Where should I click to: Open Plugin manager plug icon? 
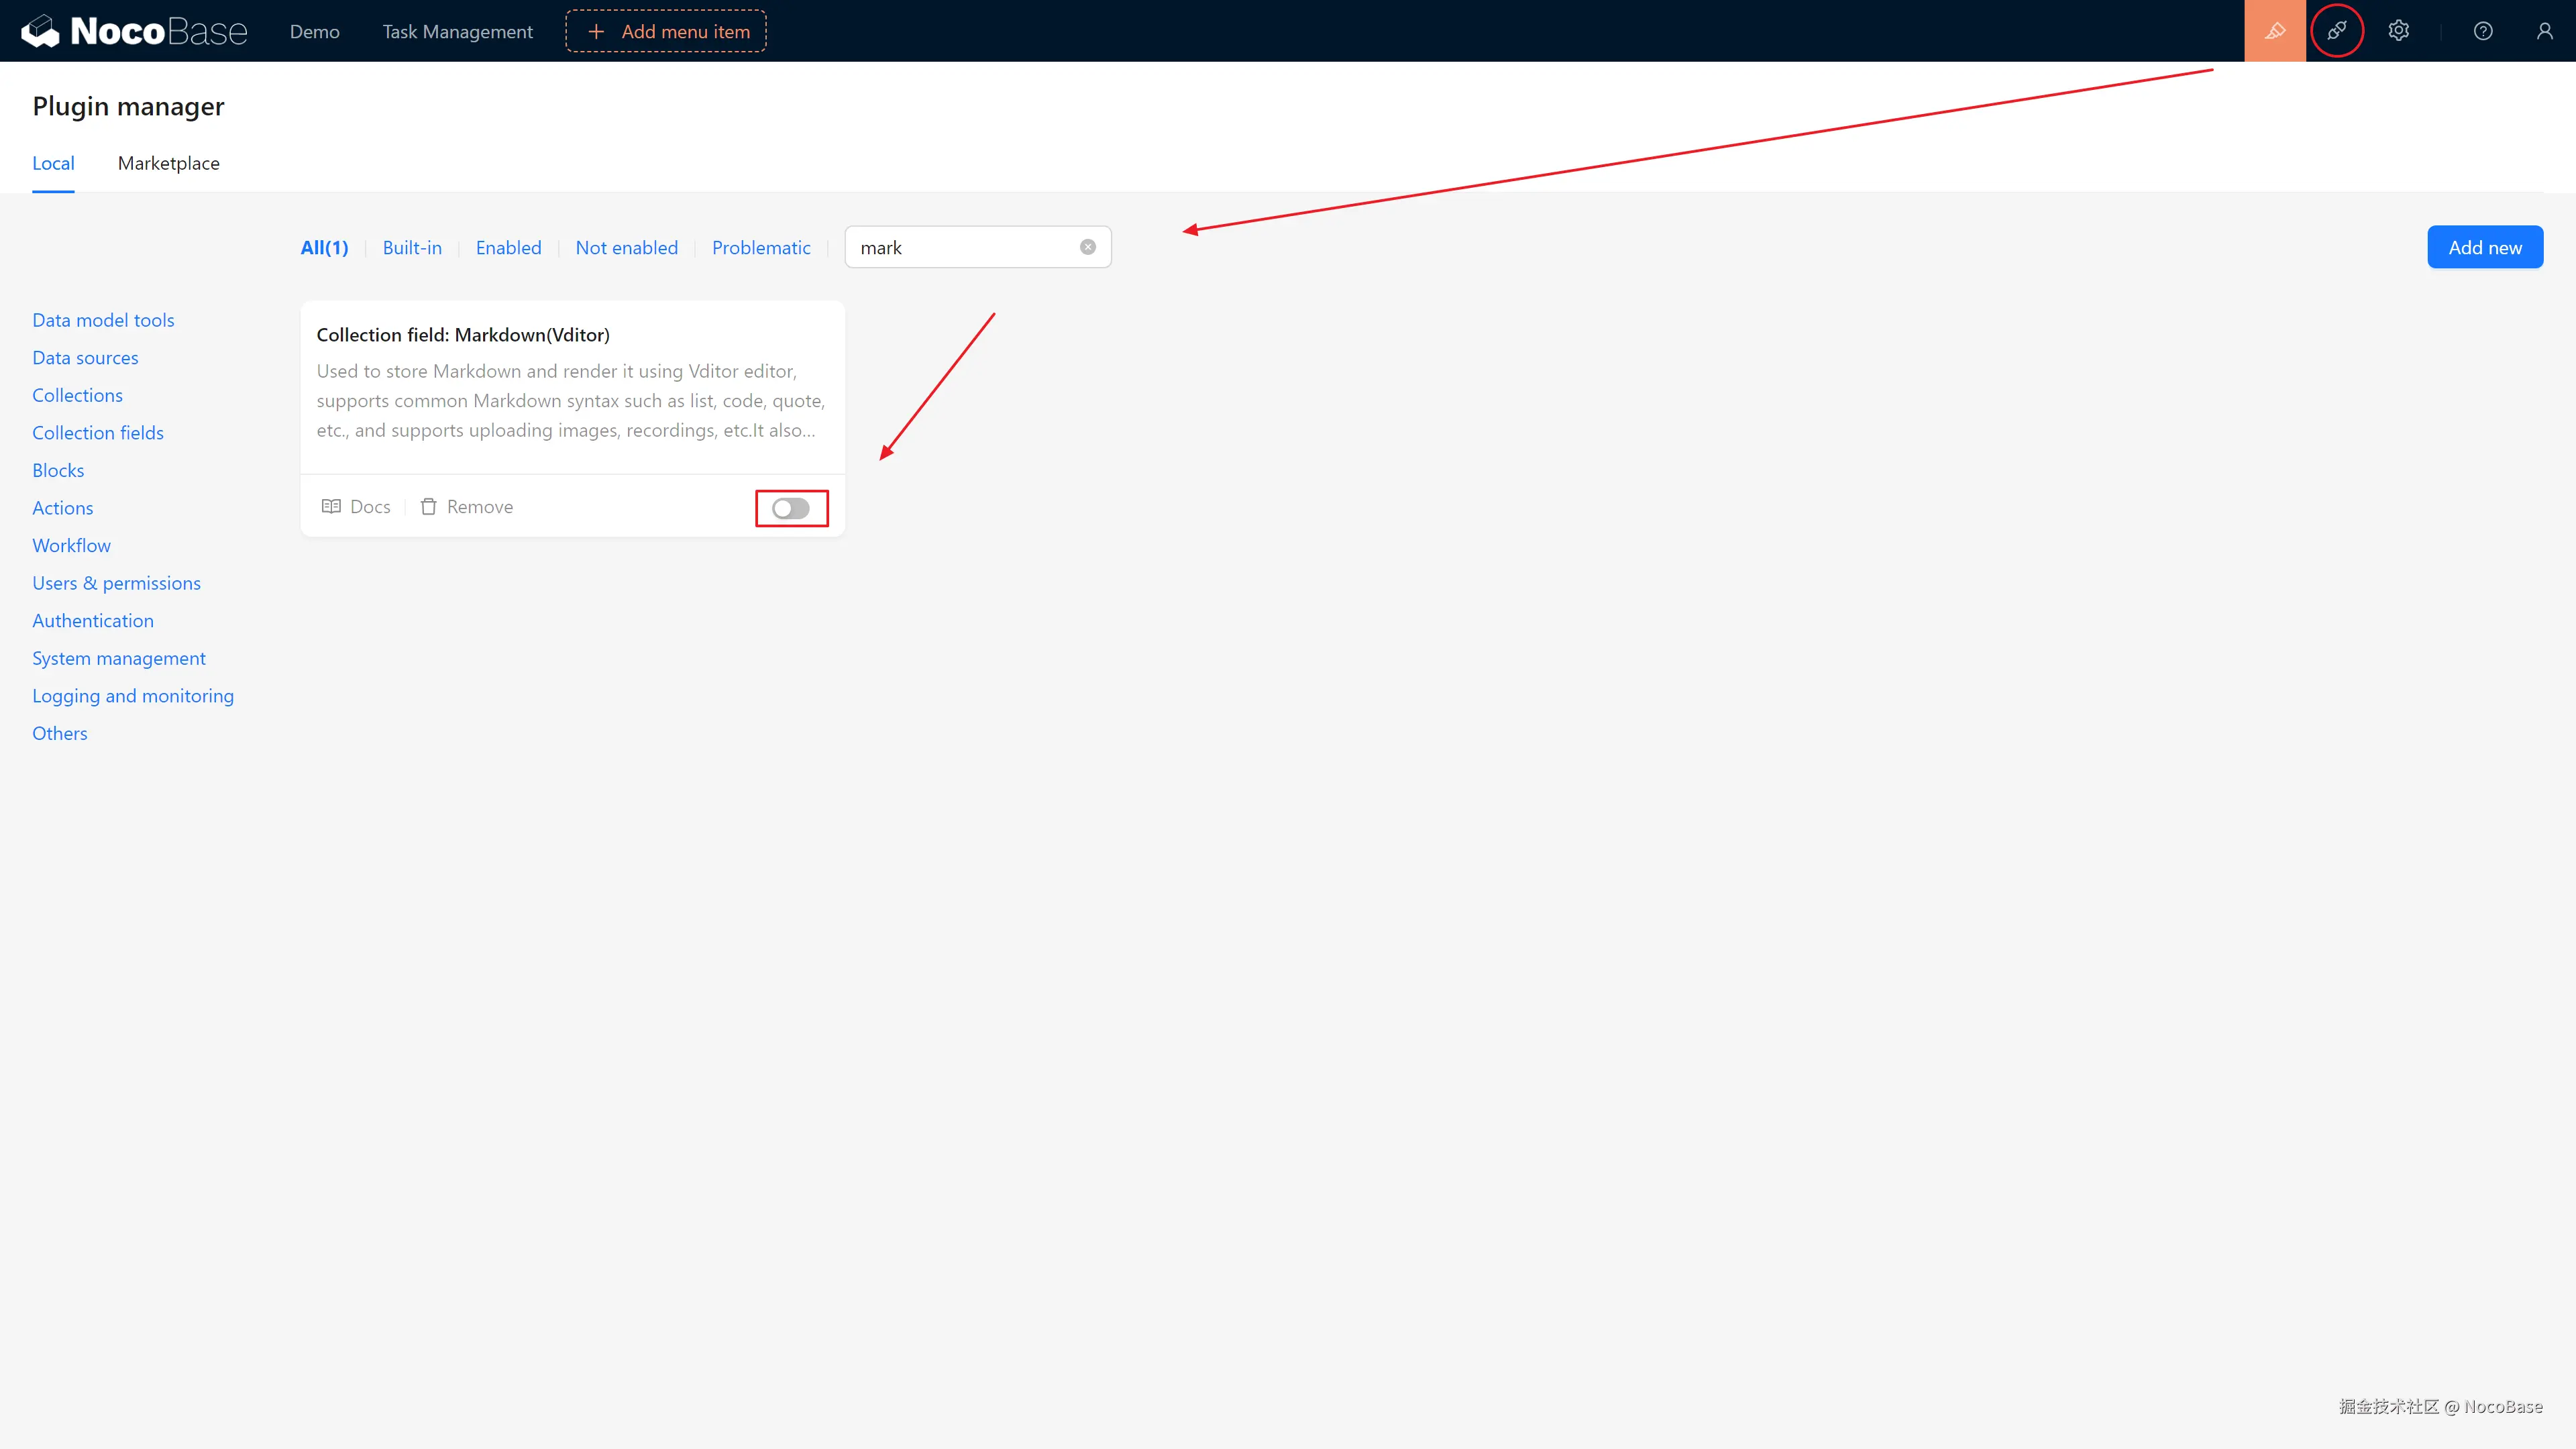[2336, 31]
